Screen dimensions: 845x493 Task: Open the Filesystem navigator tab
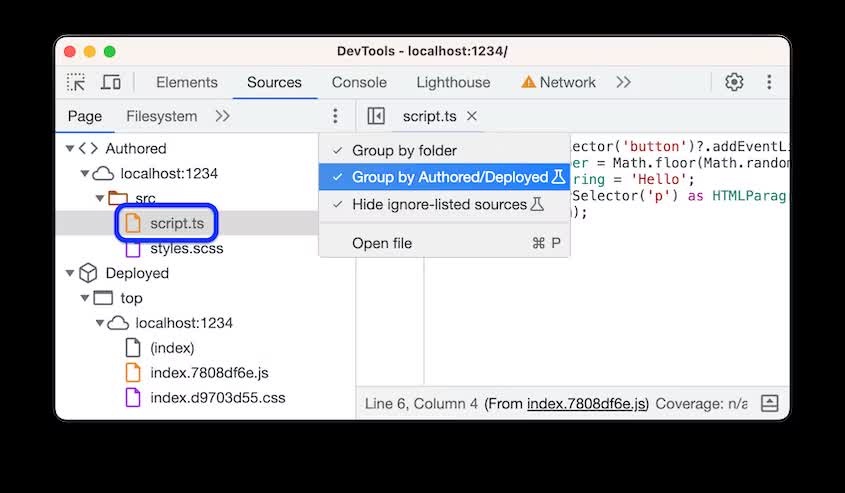coord(161,116)
